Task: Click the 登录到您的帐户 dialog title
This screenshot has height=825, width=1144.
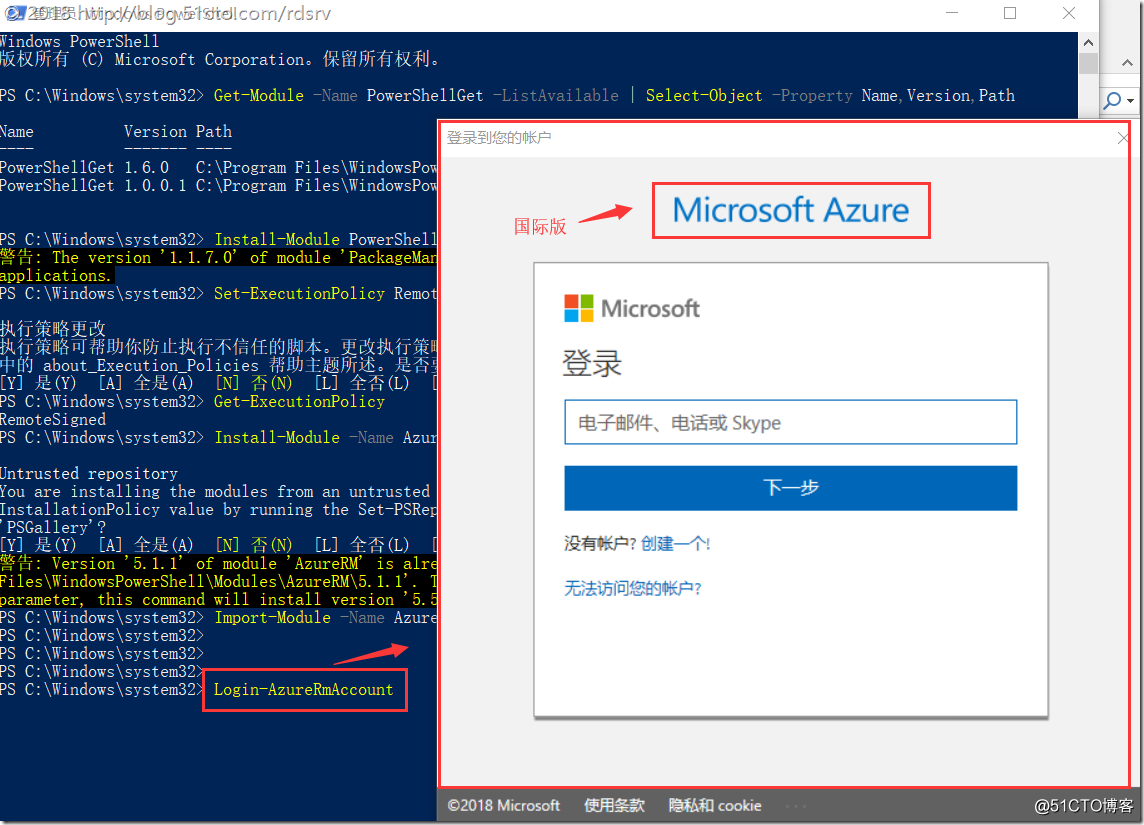Action: click(x=499, y=137)
